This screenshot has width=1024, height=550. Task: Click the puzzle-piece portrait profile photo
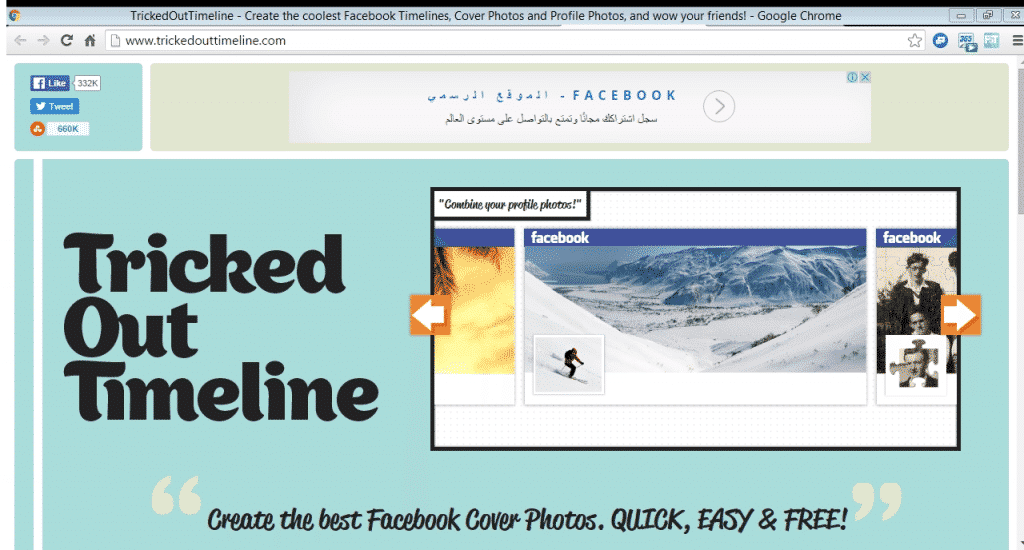tap(916, 365)
